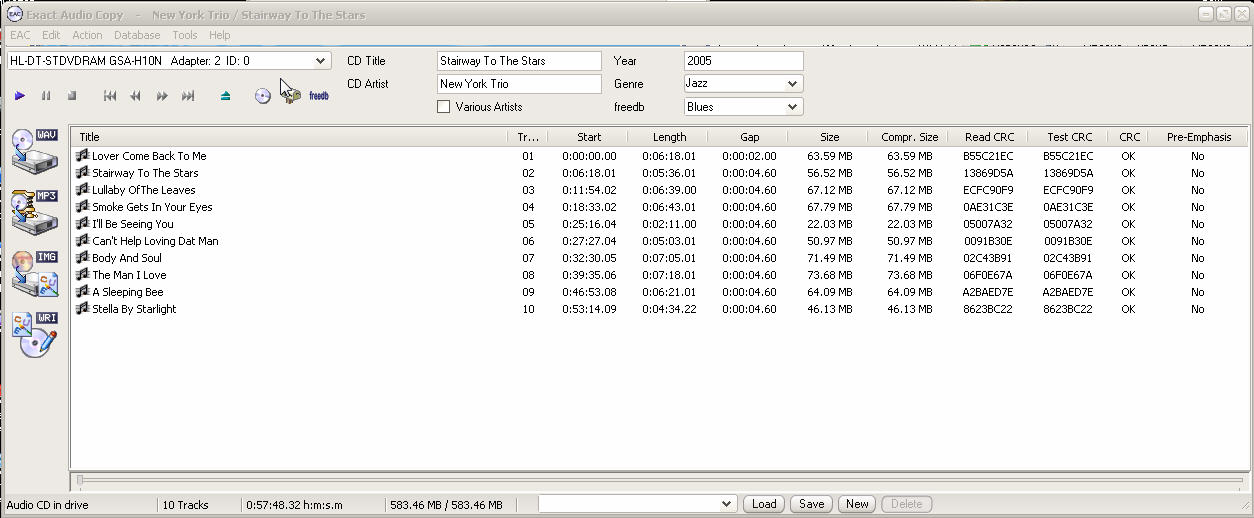Click "Audio CD in drive" status text
This screenshot has height=518, width=1254.
tap(48, 505)
